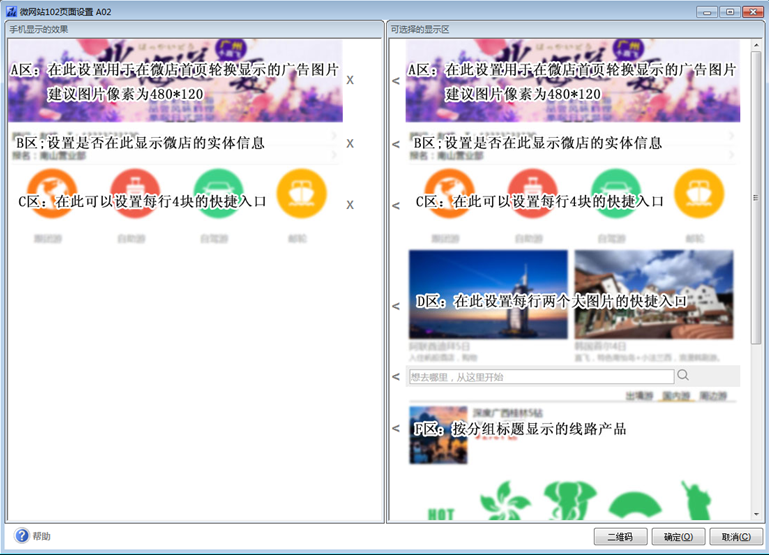This screenshot has width=769, height=556.
Task: Click the green HOT label
Action: [x=441, y=514]
